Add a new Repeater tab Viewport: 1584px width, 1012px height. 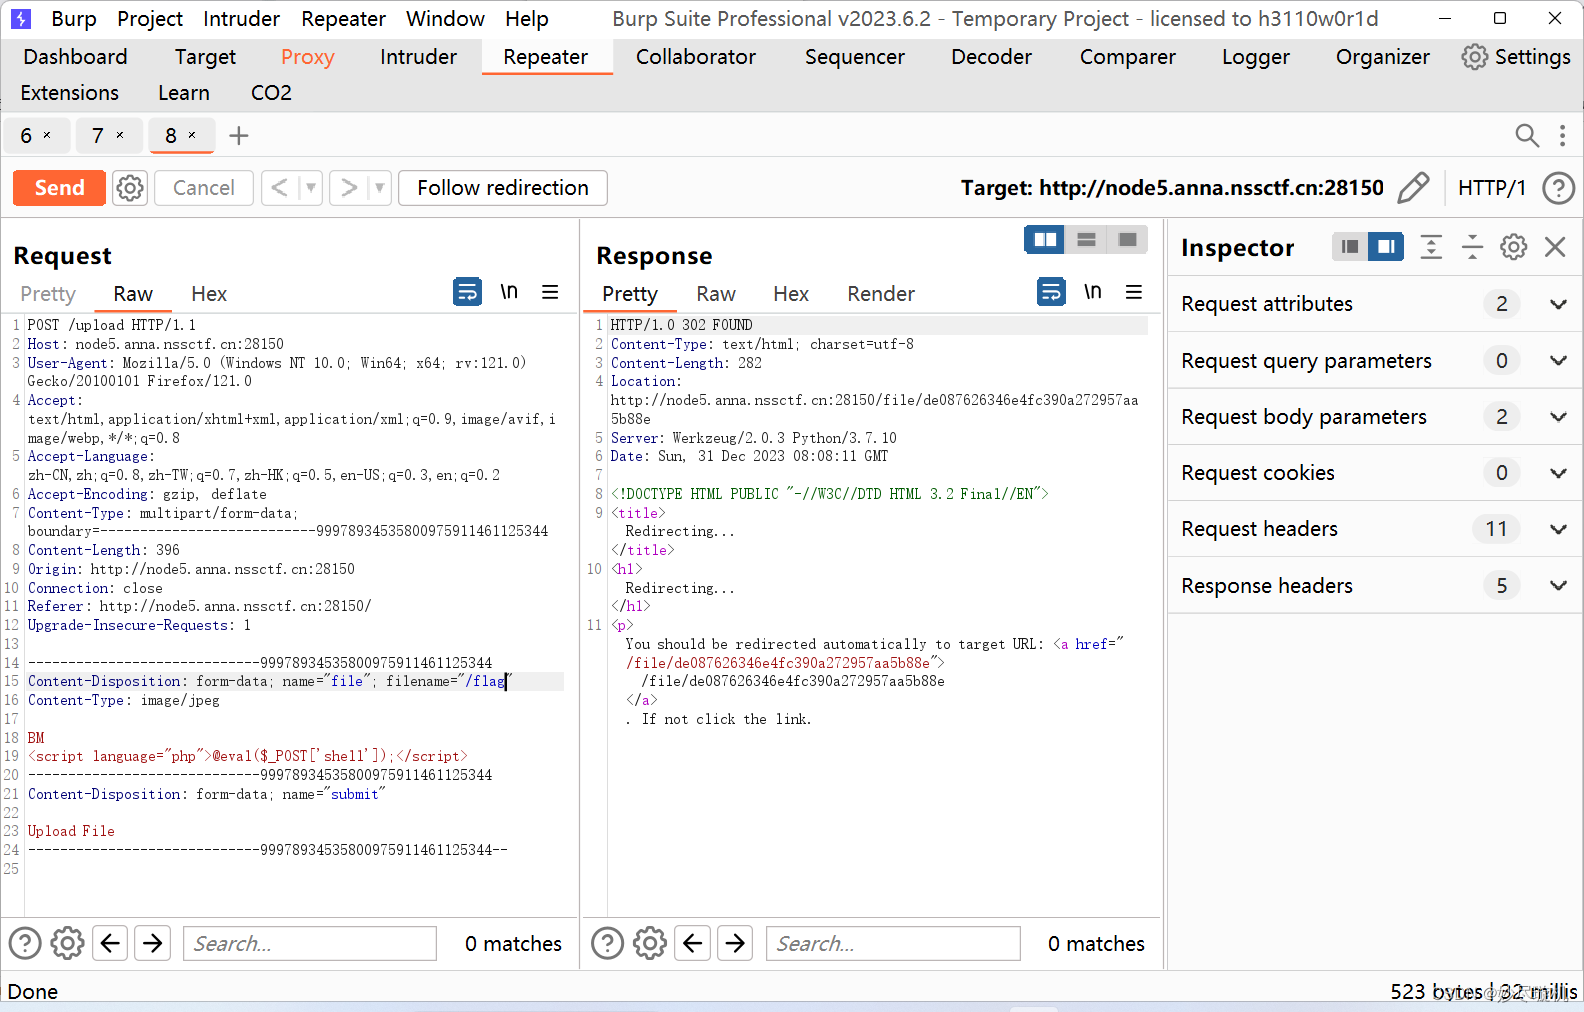click(238, 135)
